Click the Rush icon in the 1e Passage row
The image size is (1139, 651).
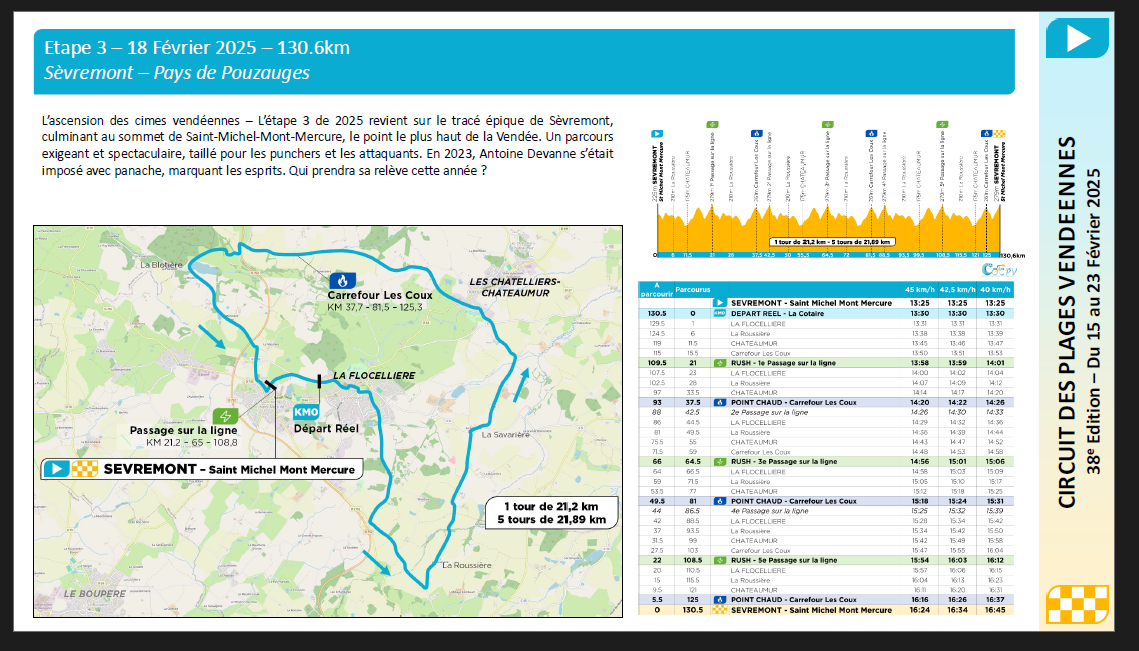tap(719, 363)
